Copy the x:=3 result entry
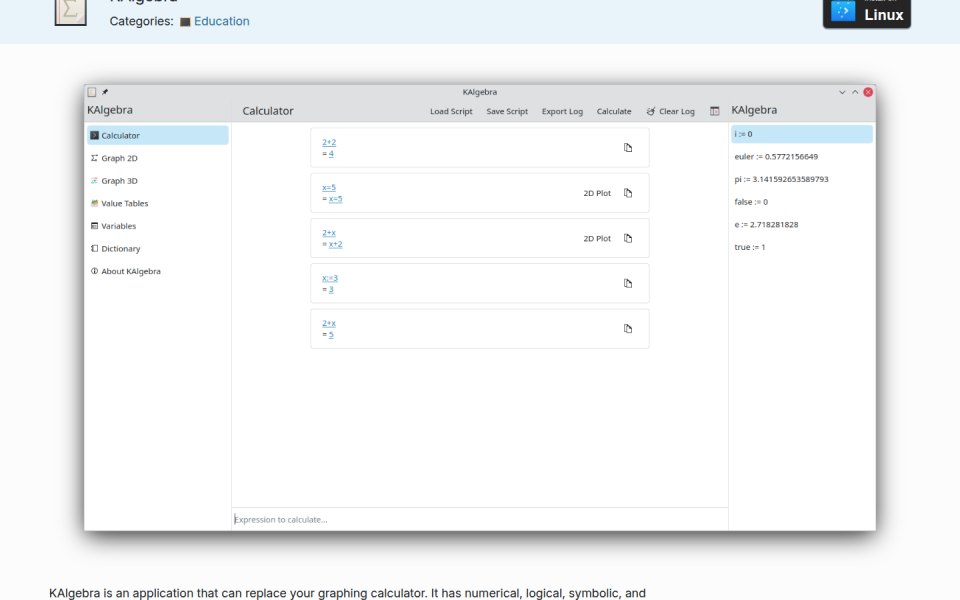The width and height of the screenshot is (960, 600). (x=628, y=283)
